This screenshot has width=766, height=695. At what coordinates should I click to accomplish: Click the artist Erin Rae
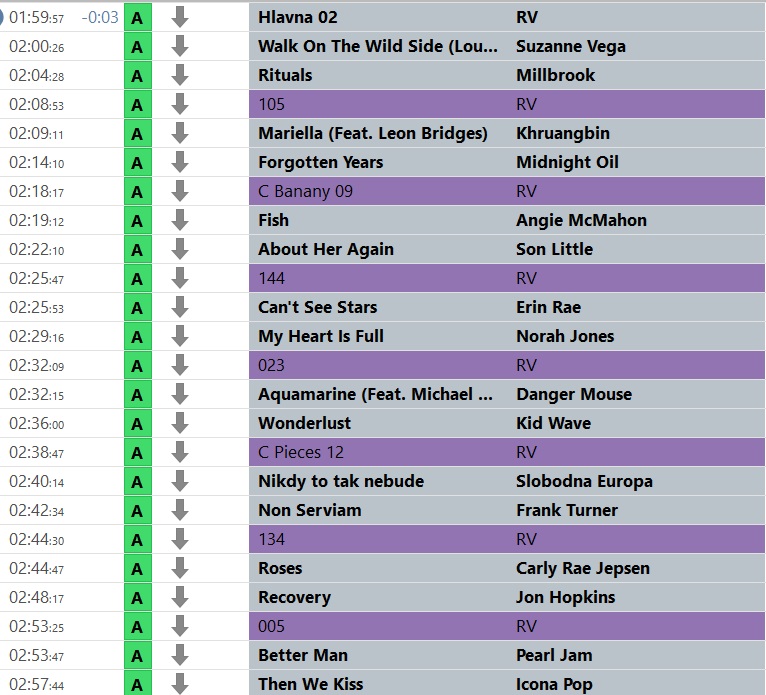click(548, 308)
